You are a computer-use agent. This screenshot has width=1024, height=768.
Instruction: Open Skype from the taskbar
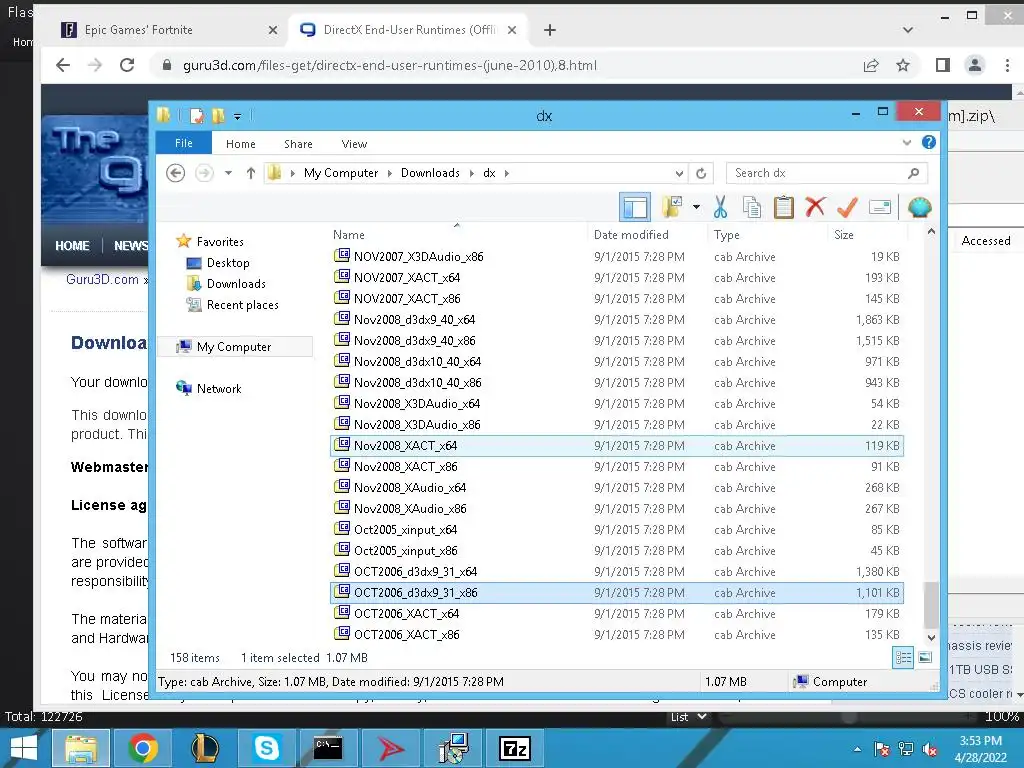pyautogui.click(x=266, y=748)
